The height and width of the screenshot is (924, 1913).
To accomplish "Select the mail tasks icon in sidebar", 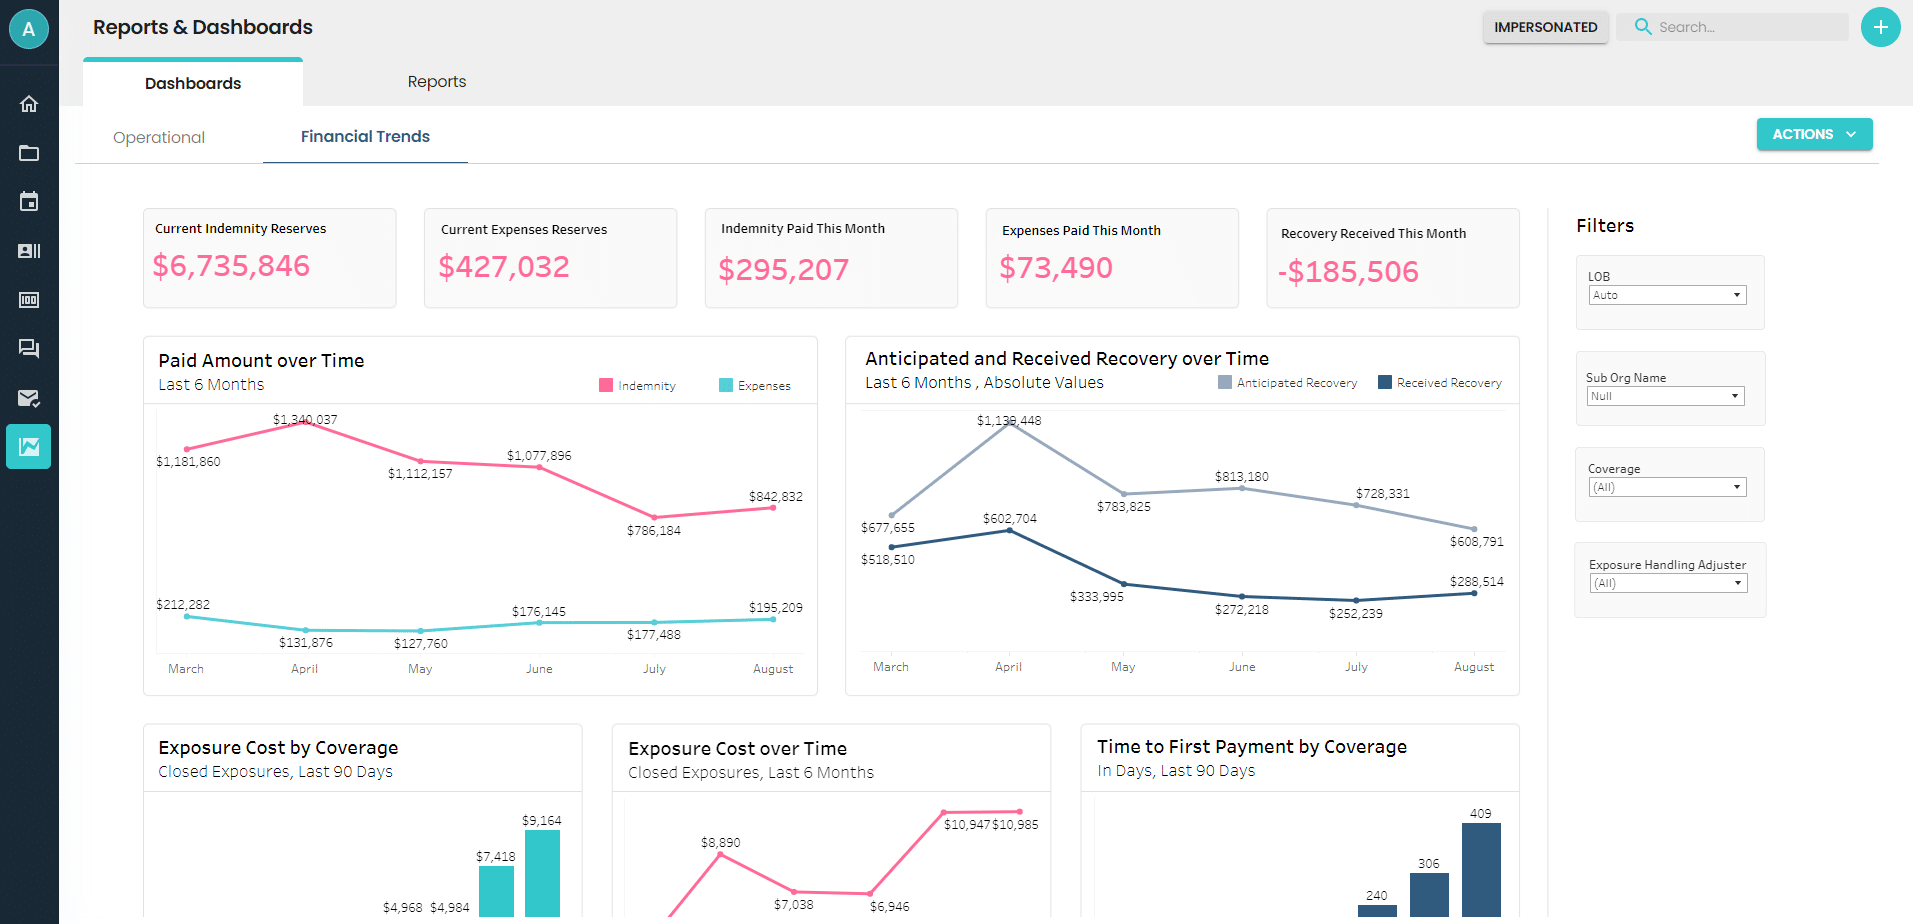I will (29, 398).
